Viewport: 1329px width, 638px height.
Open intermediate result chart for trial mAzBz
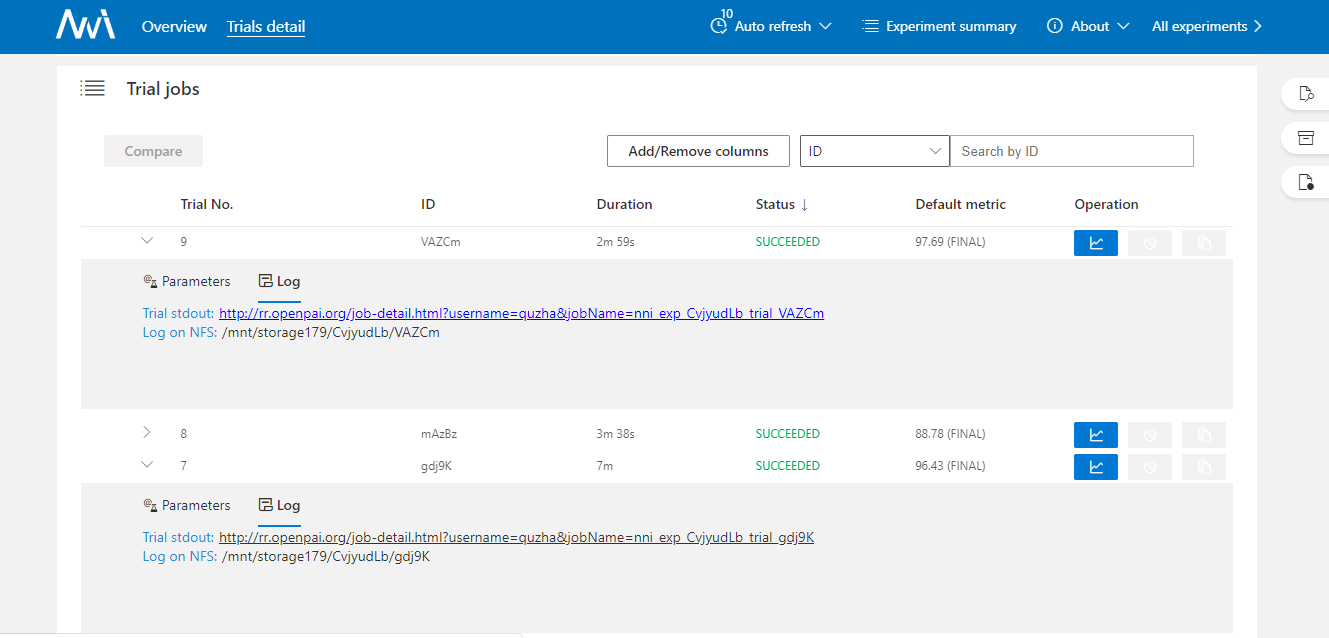click(1095, 434)
